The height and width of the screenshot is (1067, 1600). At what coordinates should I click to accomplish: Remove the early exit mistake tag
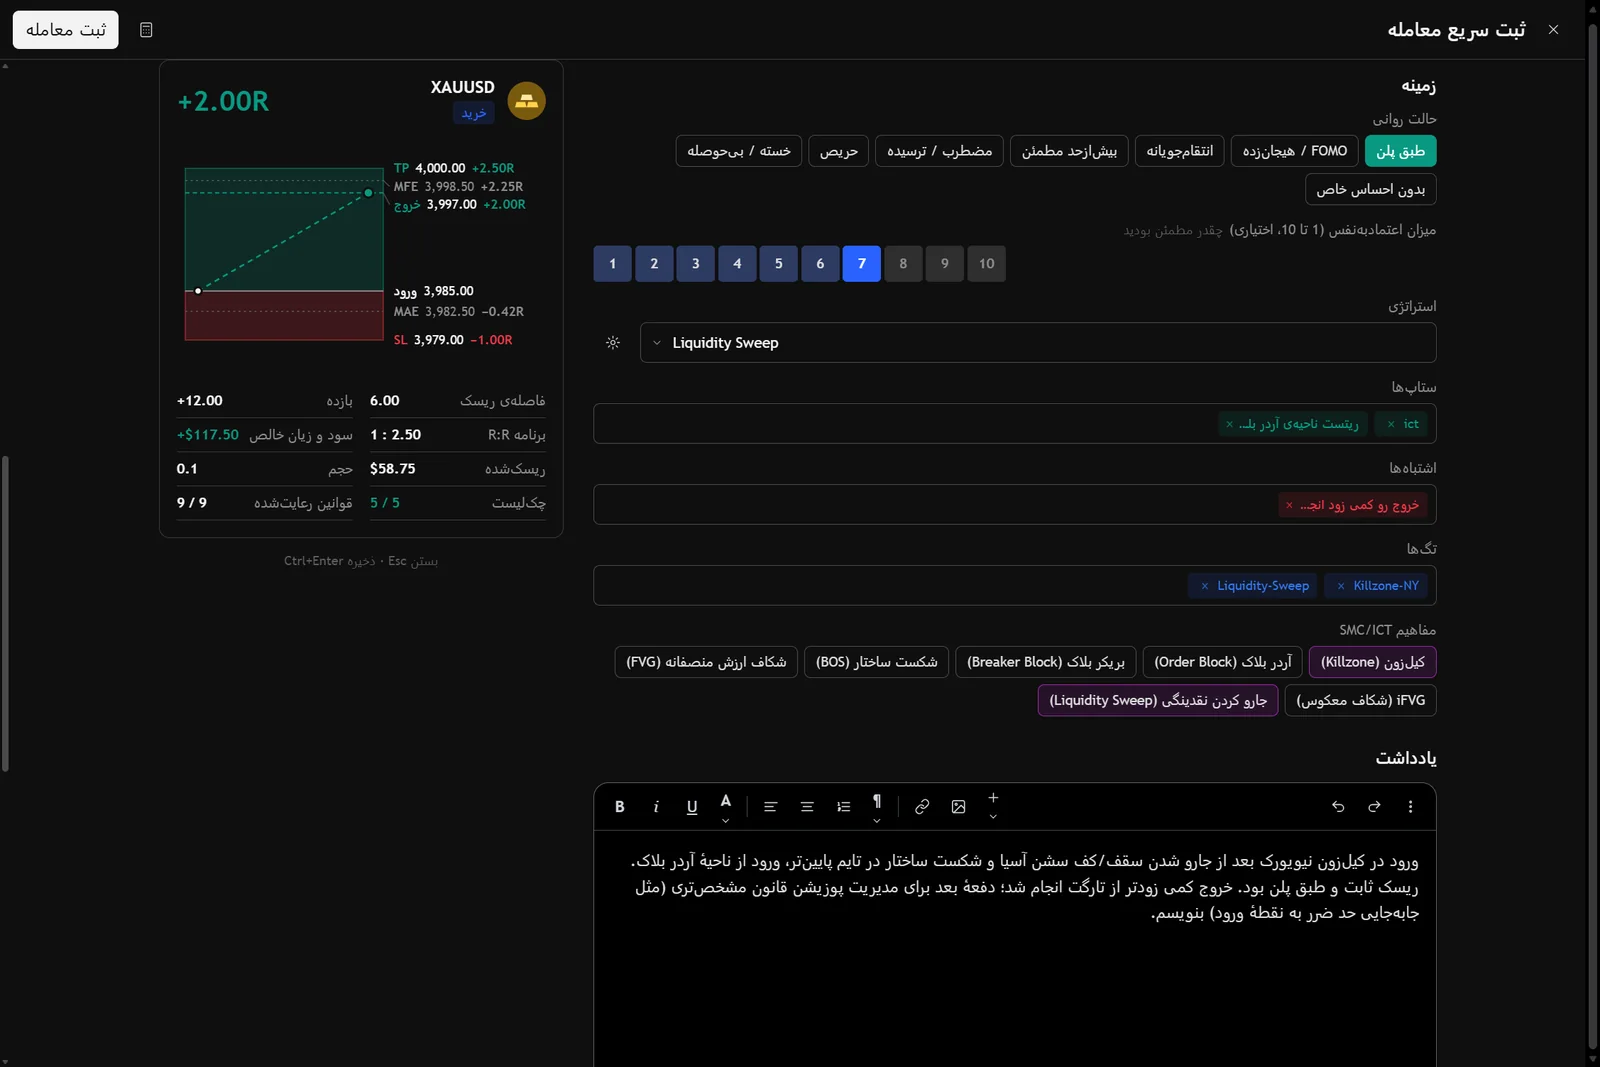1289,505
